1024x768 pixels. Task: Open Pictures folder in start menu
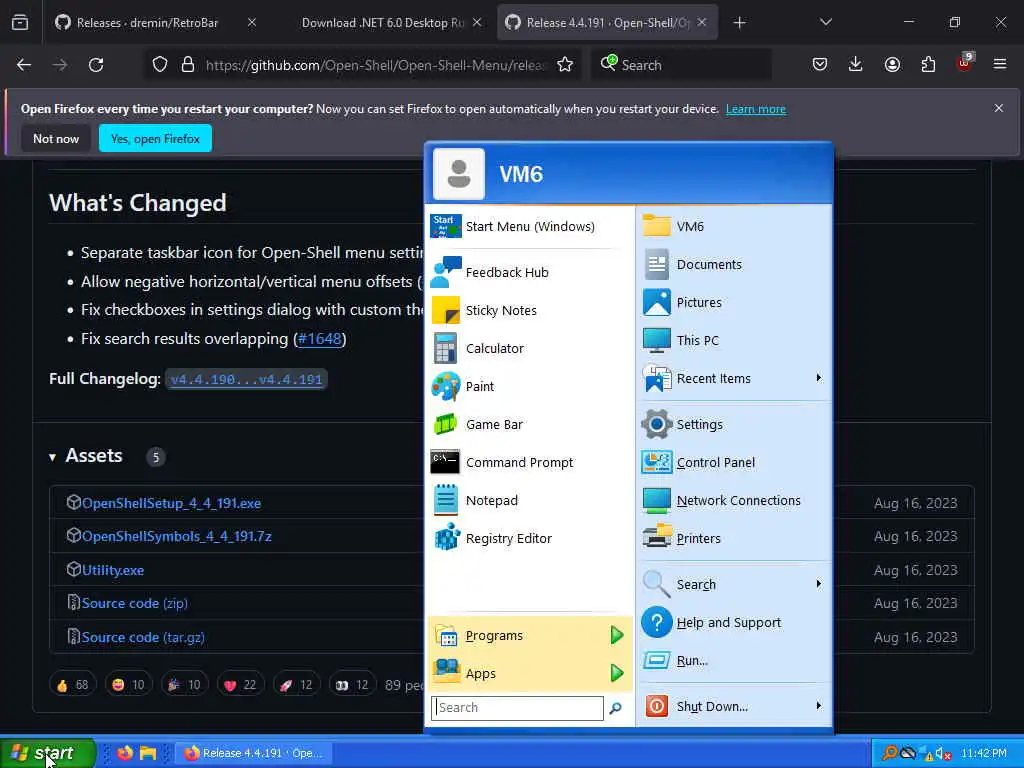[735, 302]
